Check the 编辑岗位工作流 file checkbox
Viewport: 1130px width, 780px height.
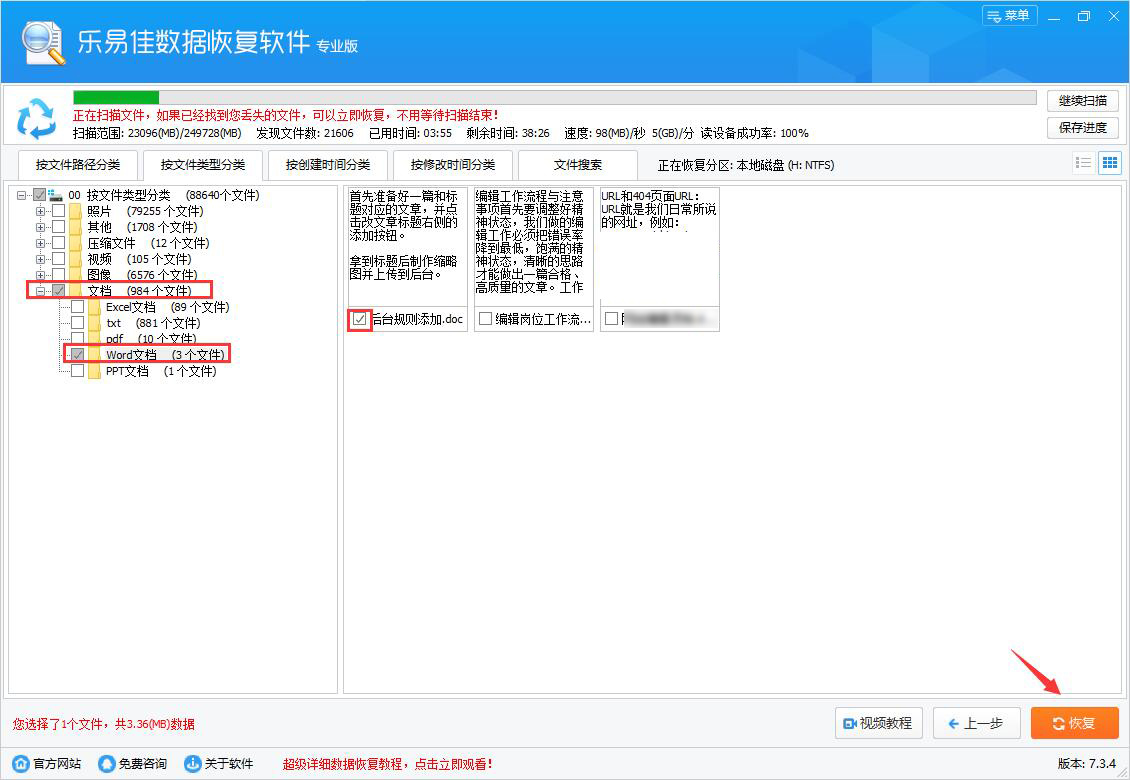pos(485,319)
